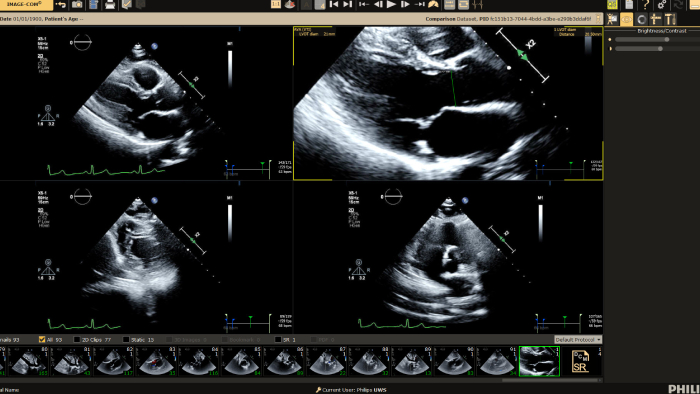Step one frame forward
This screenshot has height=394, width=700.
point(405,4)
